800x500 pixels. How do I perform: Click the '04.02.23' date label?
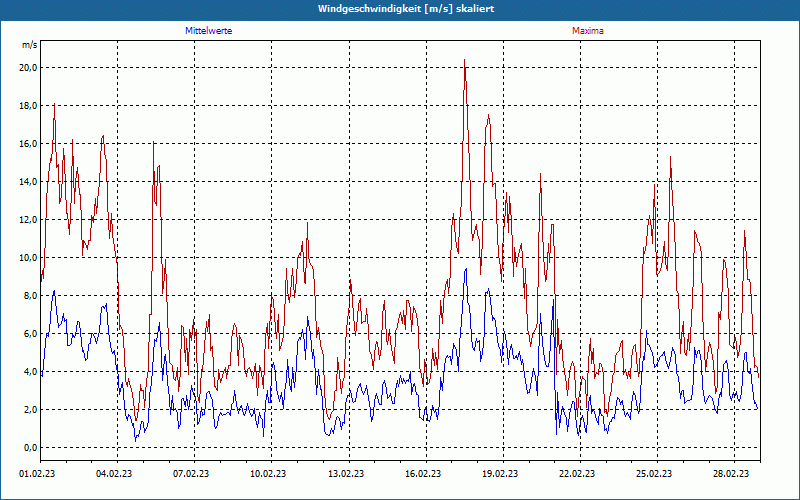coord(114,474)
